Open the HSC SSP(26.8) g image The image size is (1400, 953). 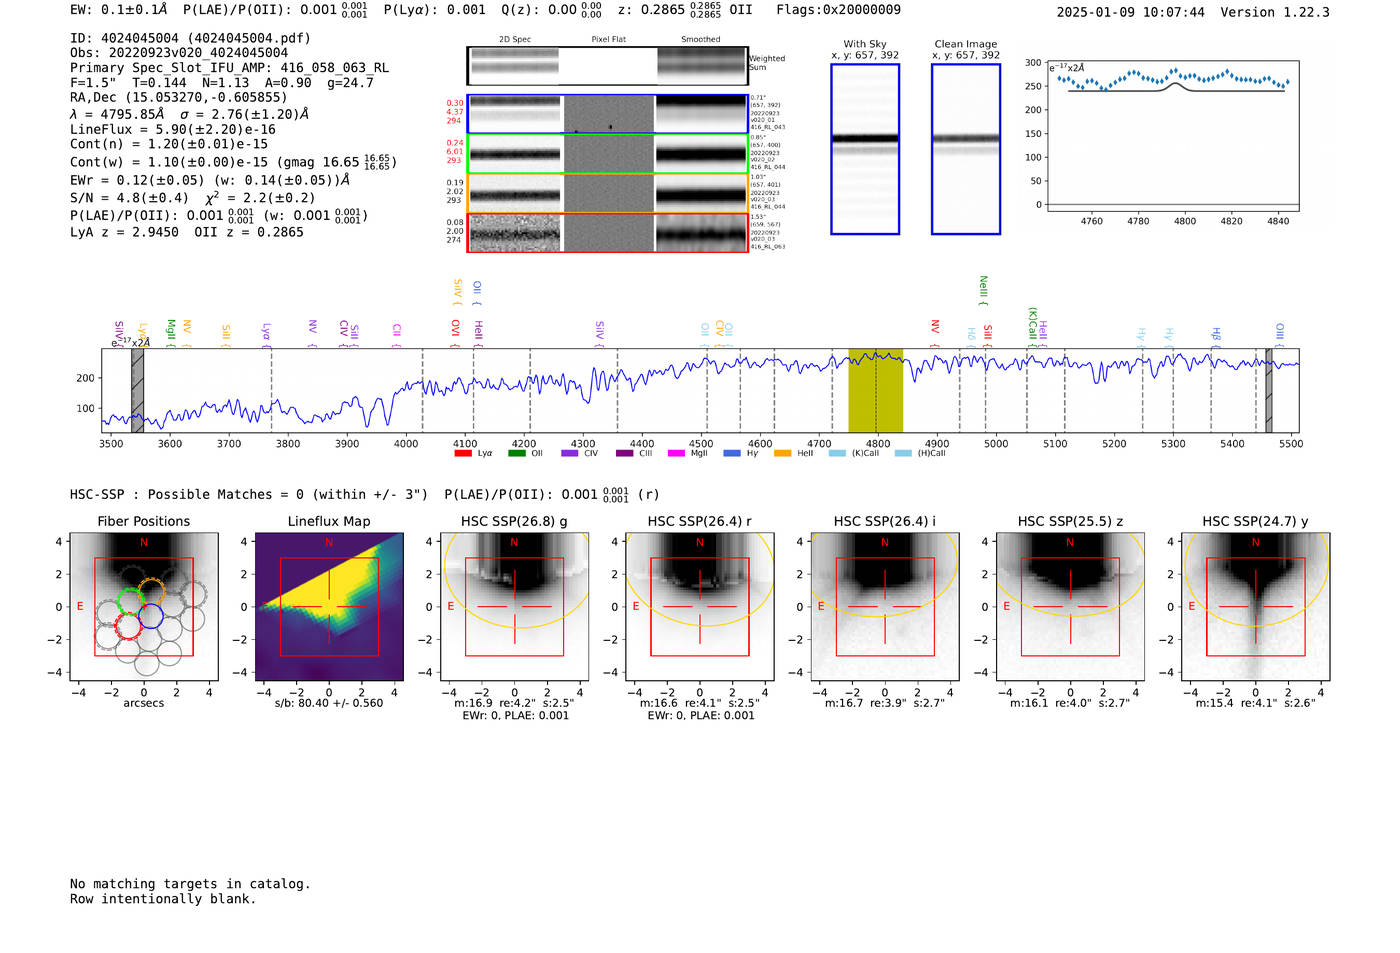pyautogui.click(x=514, y=607)
